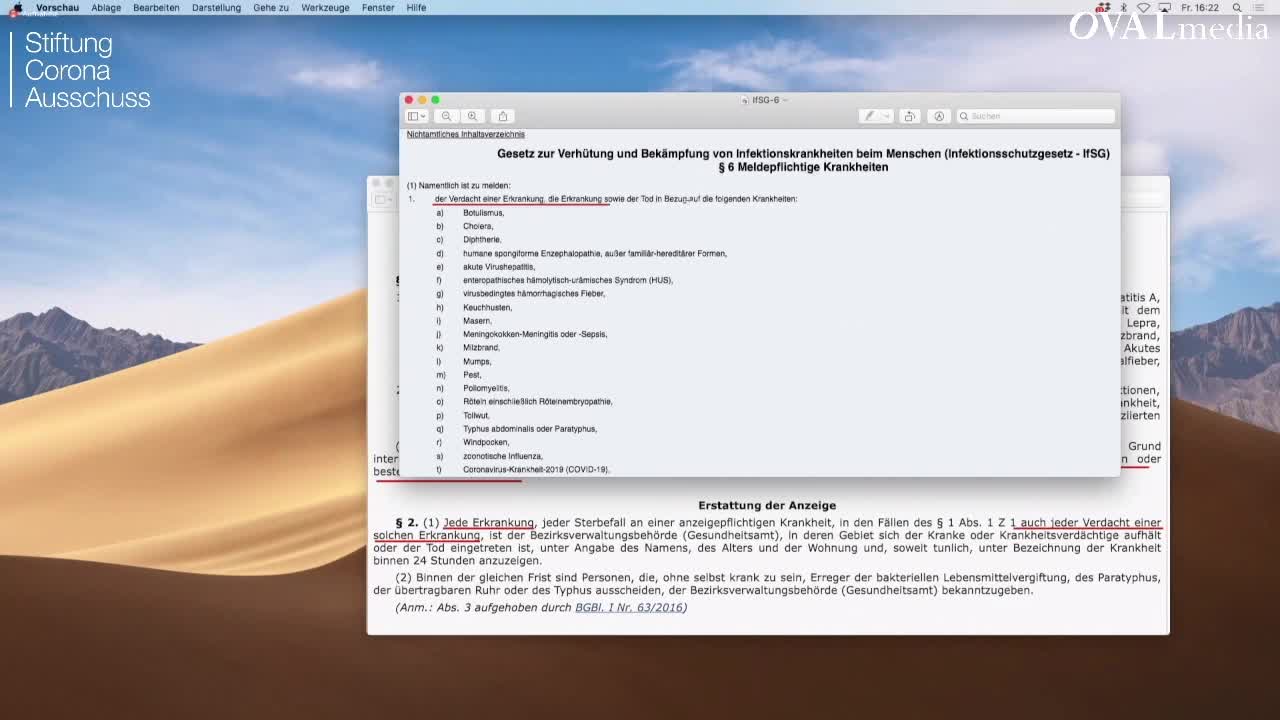Click list entry Diphtherie
The image size is (1280, 720).
(x=482, y=240)
